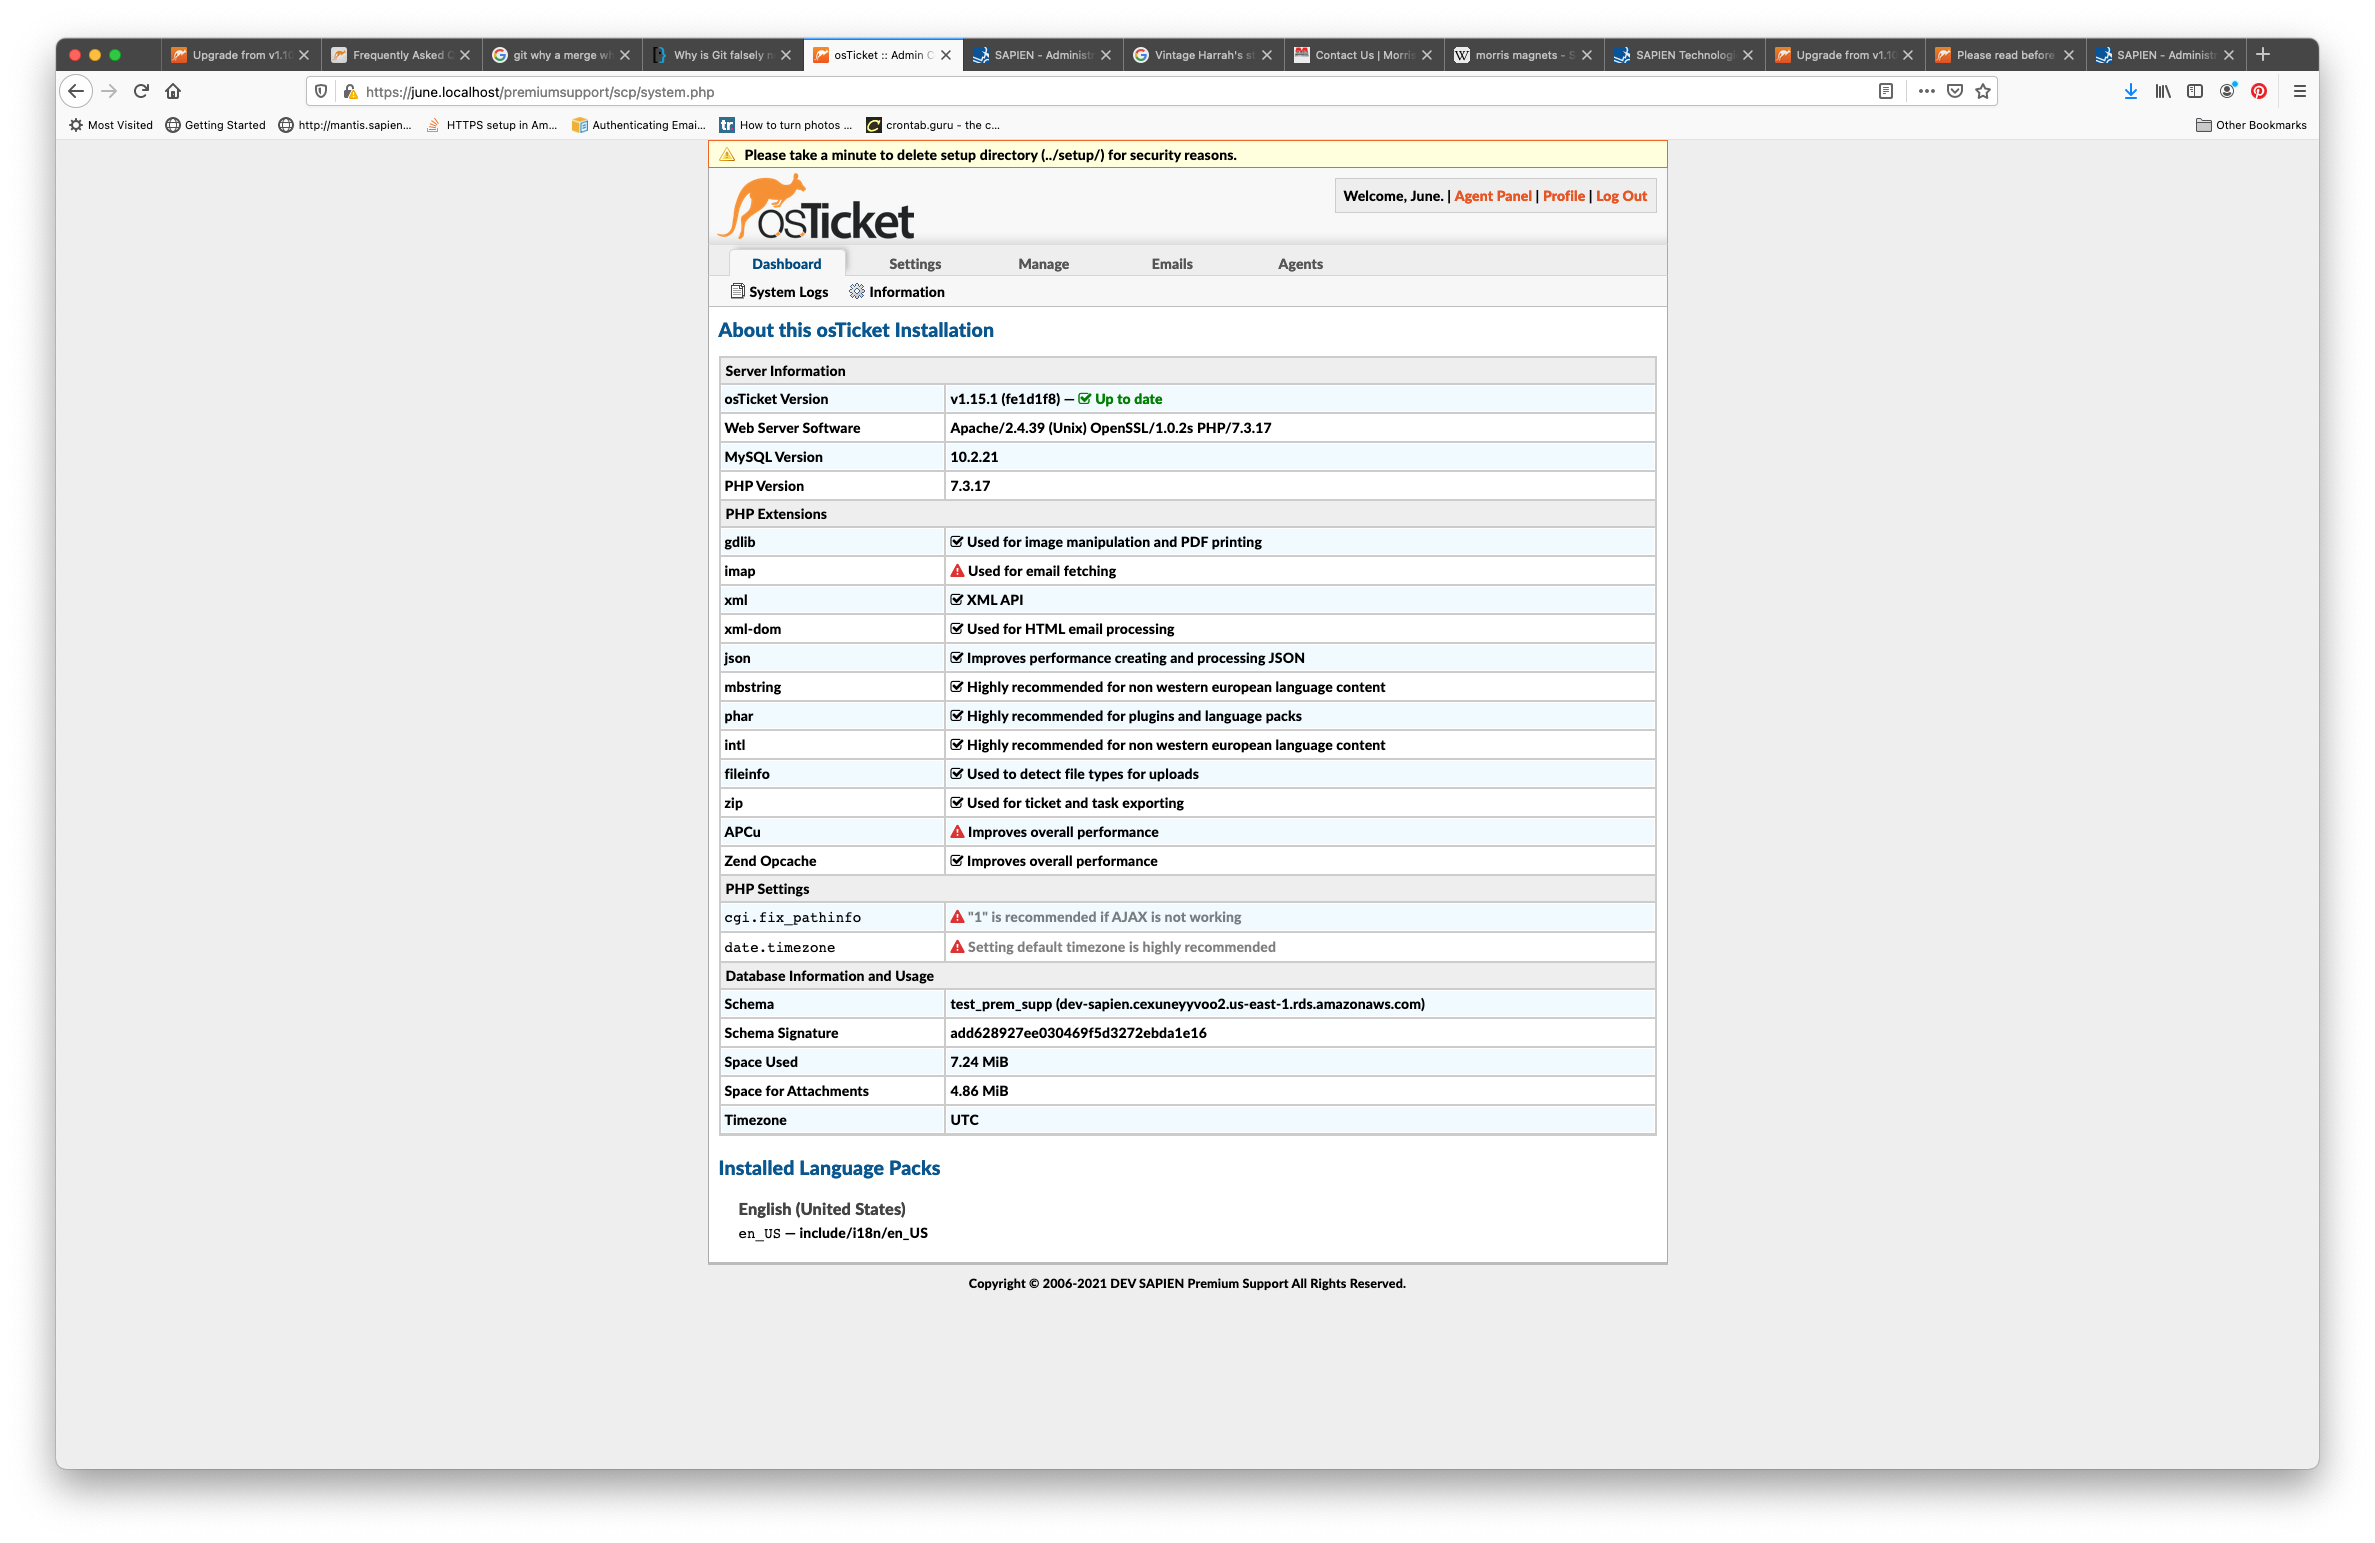
Task: Click cgi.fix_pathinfo warning icon
Action: 957,917
